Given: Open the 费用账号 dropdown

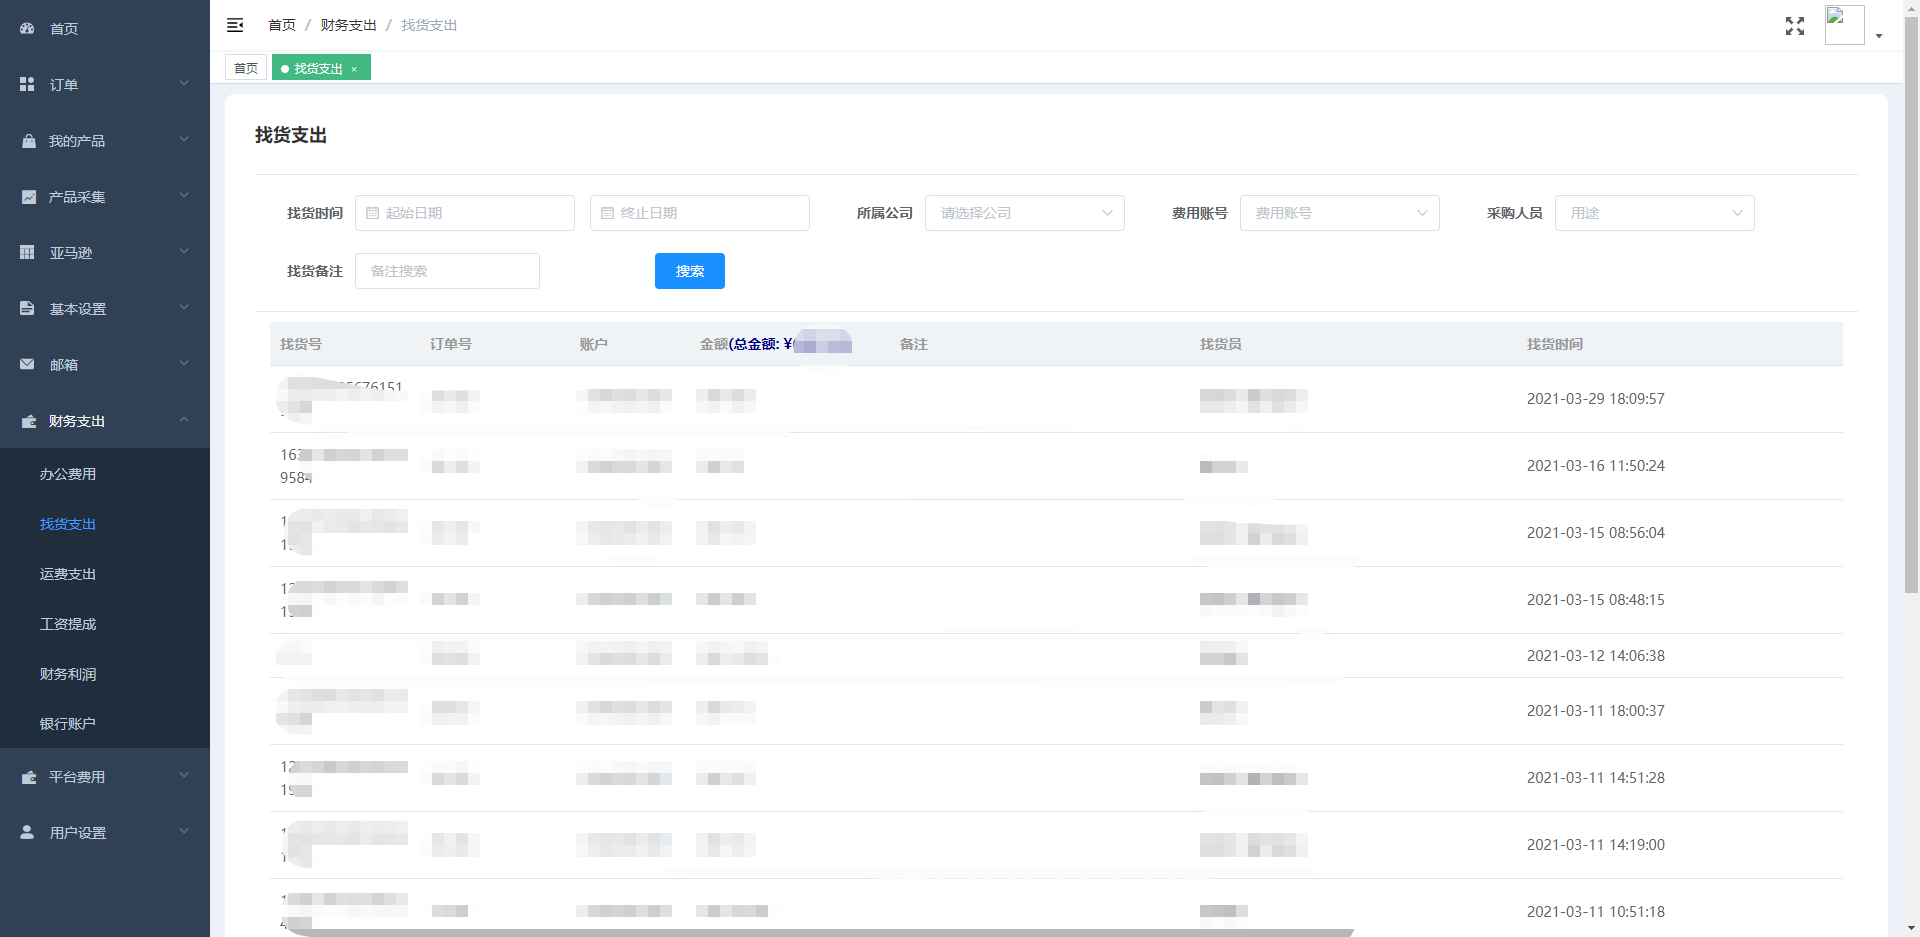Looking at the screenshot, I should (x=1339, y=213).
